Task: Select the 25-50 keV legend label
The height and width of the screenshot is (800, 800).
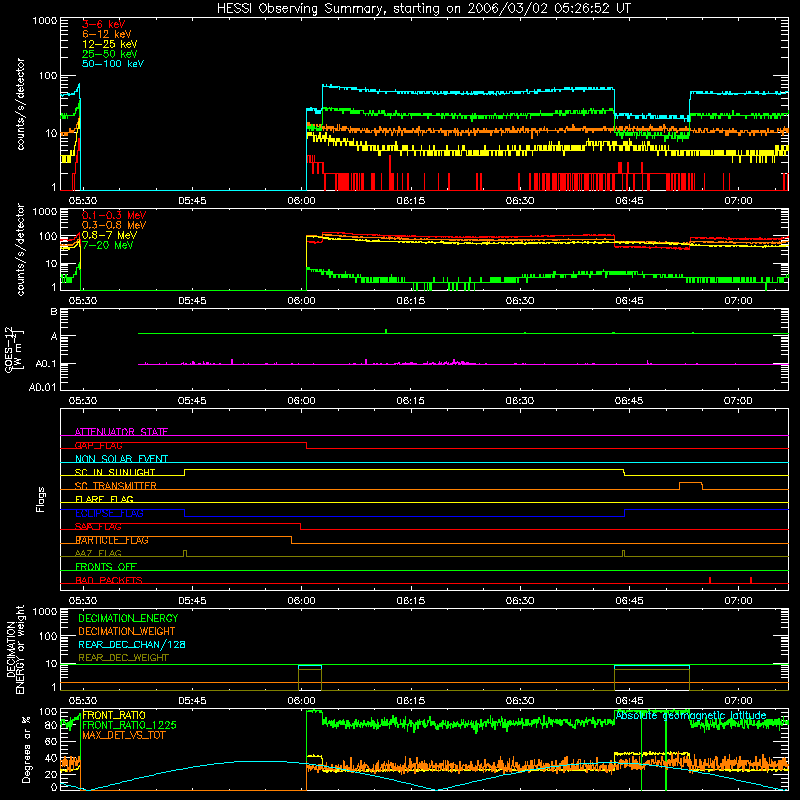Action: [x=110, y=54]
